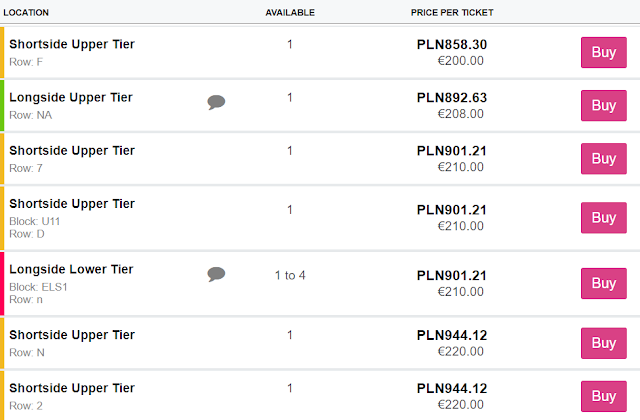Click the green color bar on Longside Upper Tier
This screenshot has width=640, height=420.
coord(3,105)
